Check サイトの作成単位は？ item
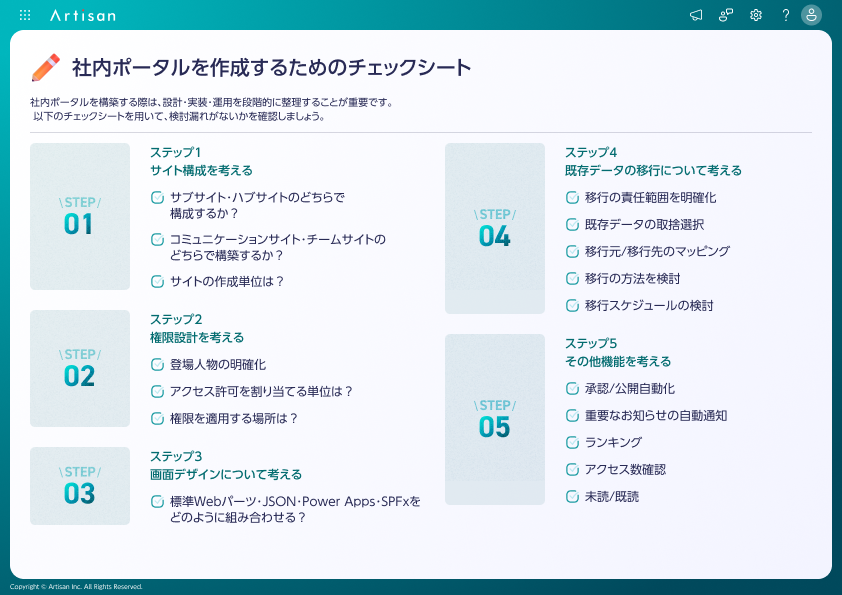 click(x=157, y=281)
